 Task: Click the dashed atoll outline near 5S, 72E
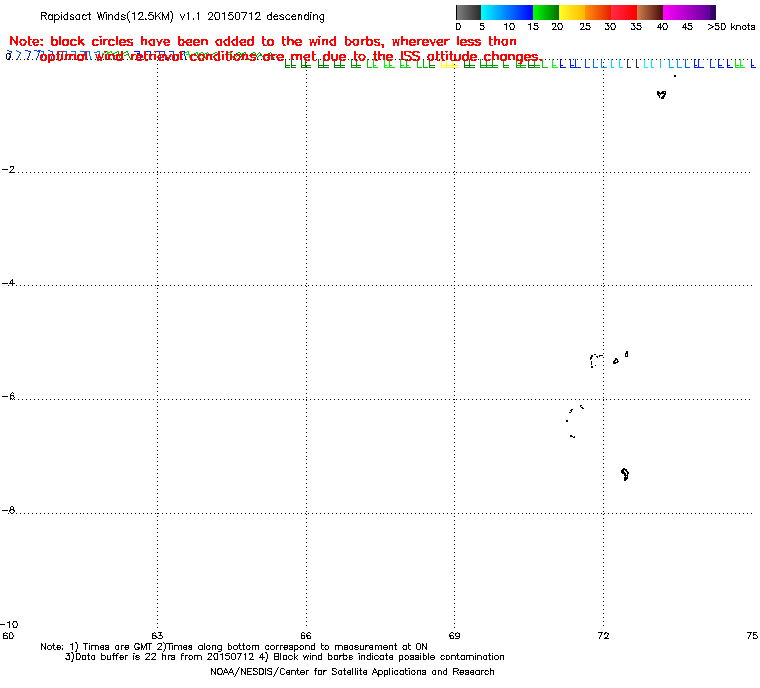pos(597,361)
